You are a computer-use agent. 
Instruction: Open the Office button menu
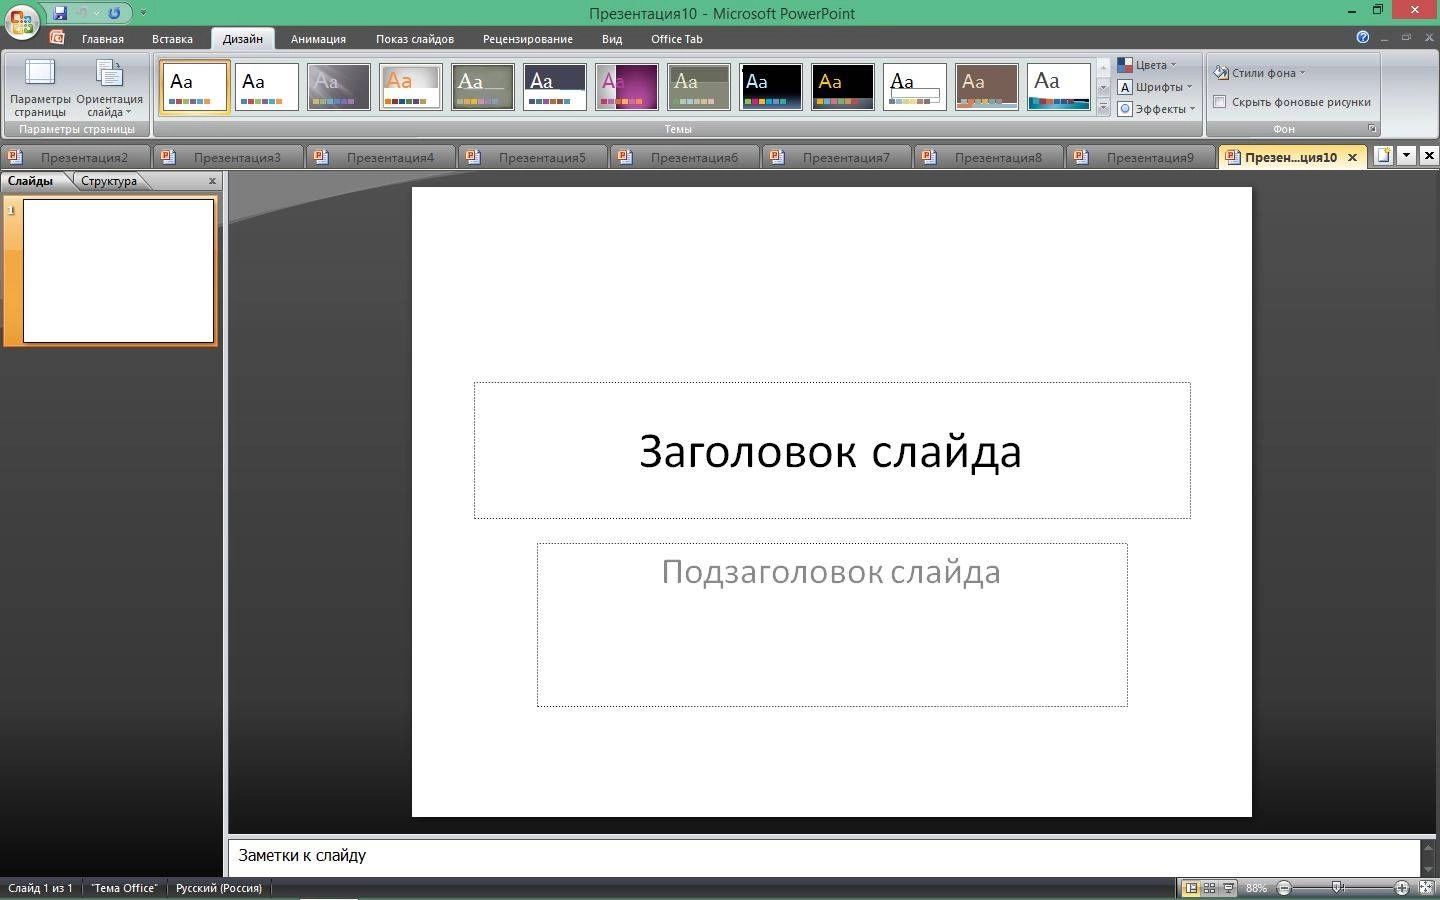(x=21, y=21)
